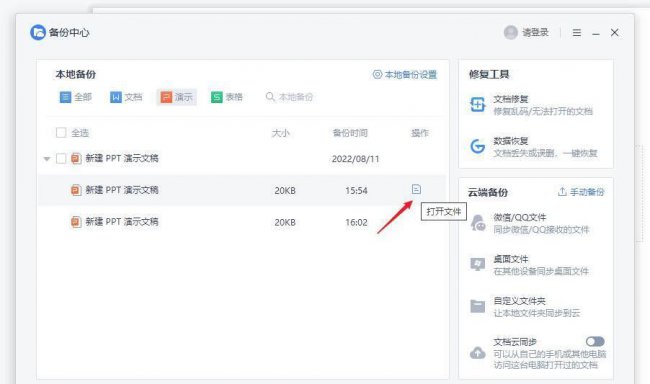
Task: Click PPT file icon of 16:02 row
Action: coord(76,222)
